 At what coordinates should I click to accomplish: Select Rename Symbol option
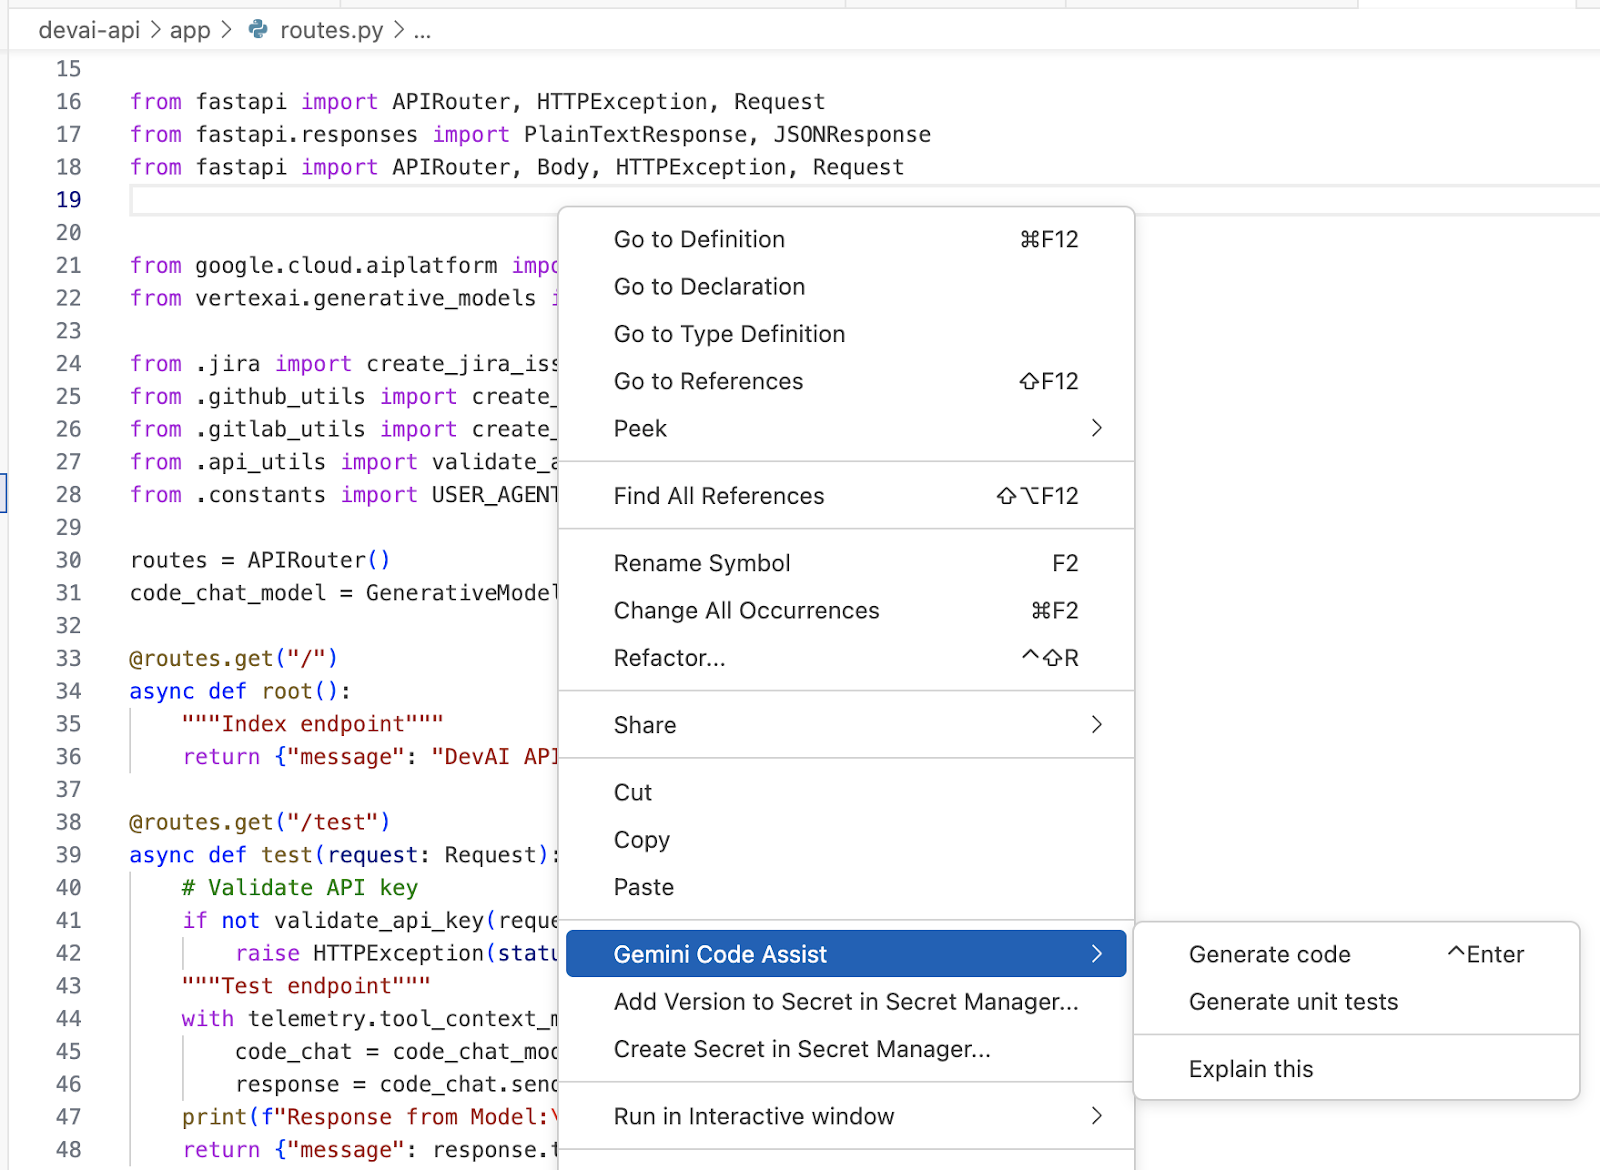702,564
